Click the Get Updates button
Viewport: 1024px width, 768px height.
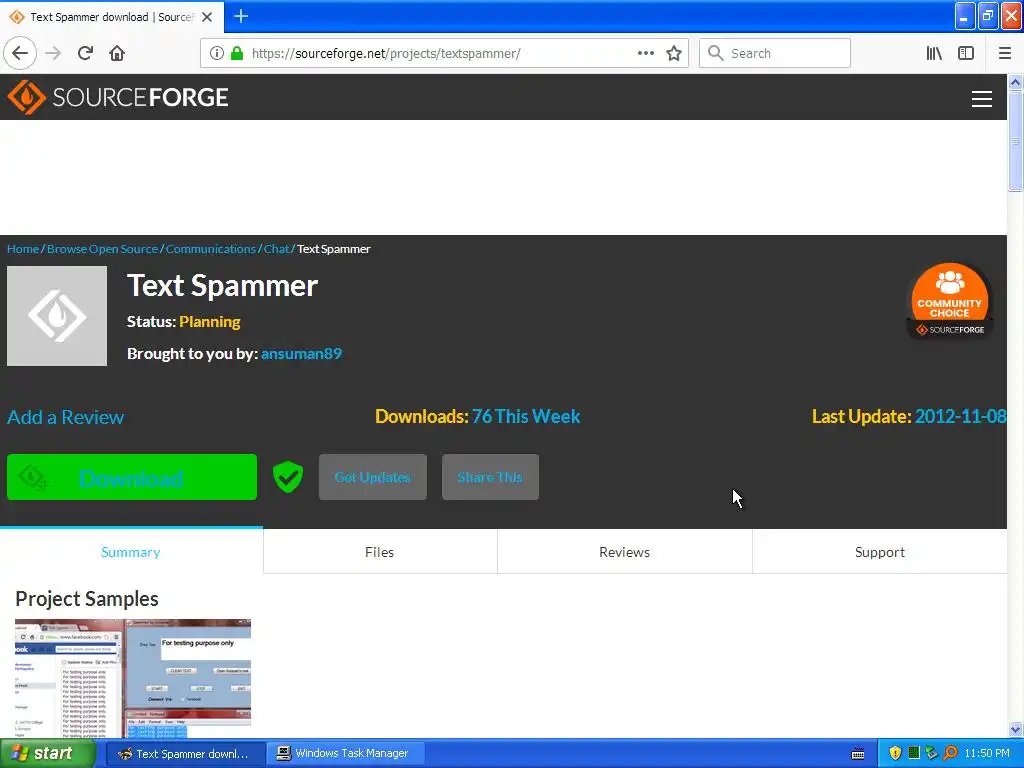(373, 477)
